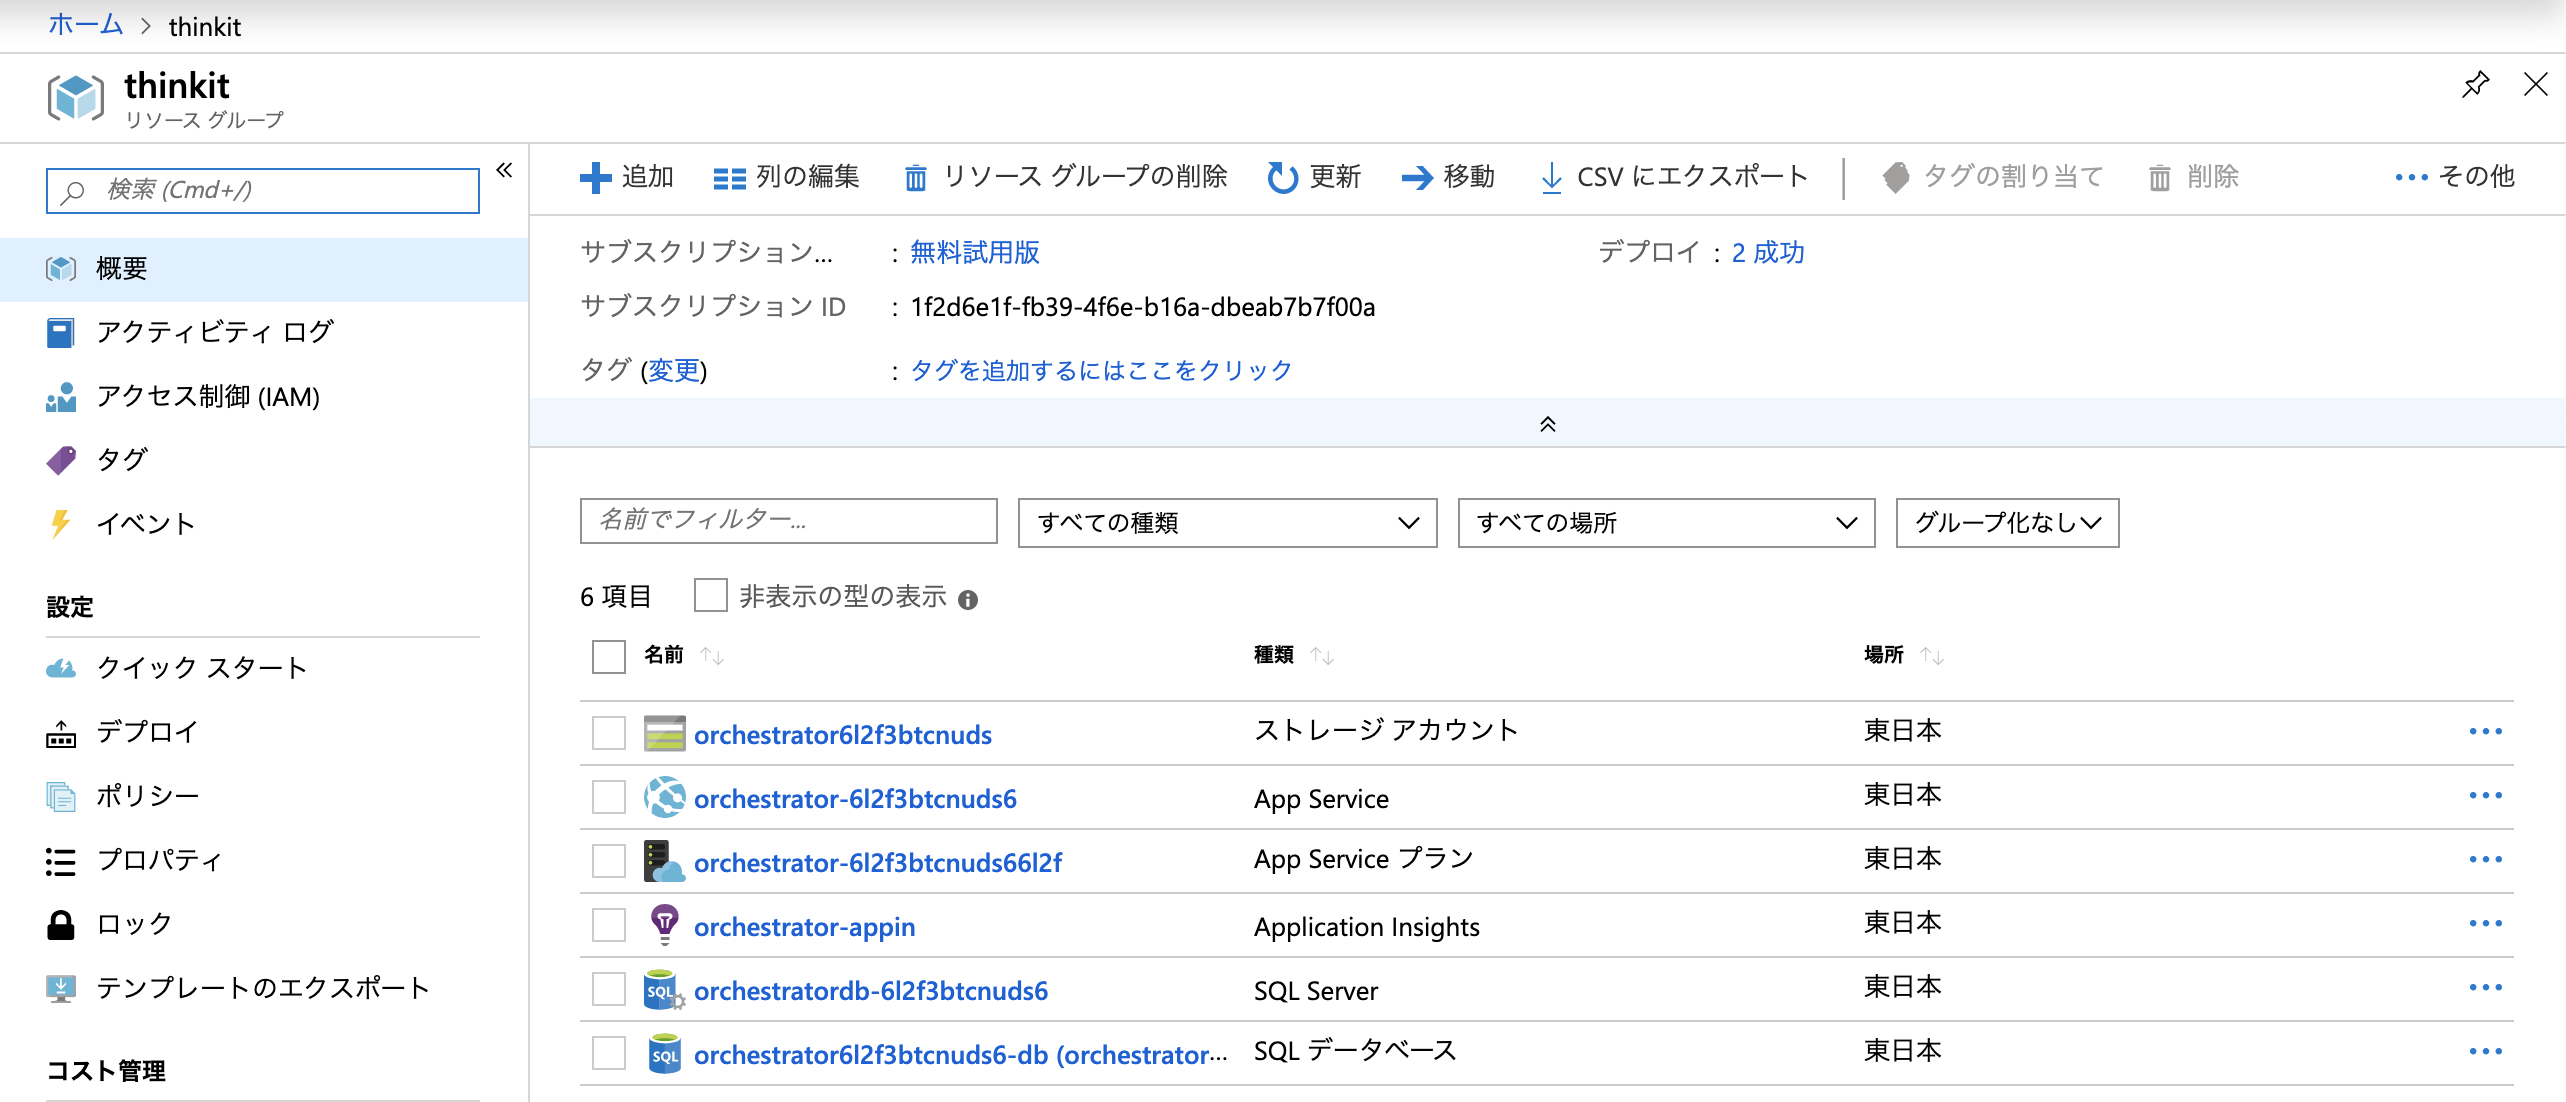
Task: Click the アクティビティ ログ icon in sidebar
Action: [x=60, y=332]
